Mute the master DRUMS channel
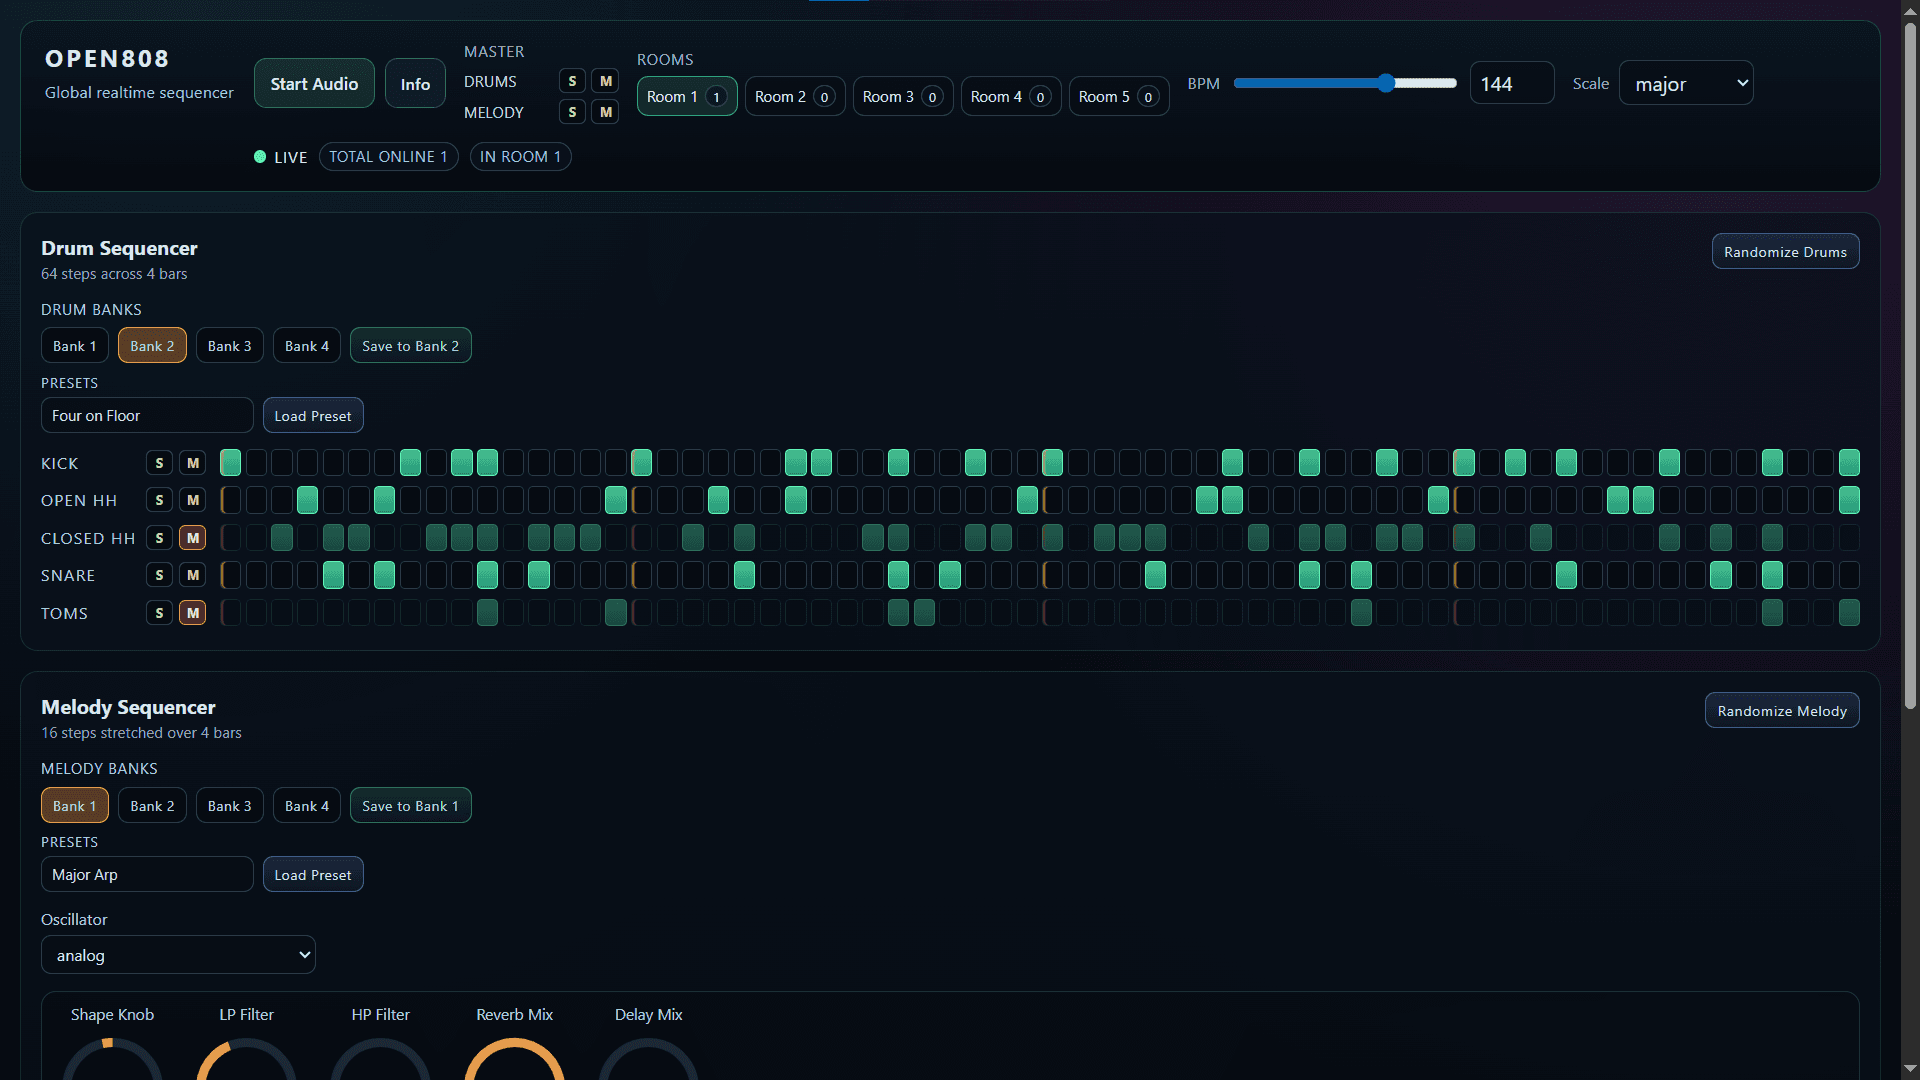Image resolution: width=1920 pixels, height=1080 pixels. click(x=606, y=80)
